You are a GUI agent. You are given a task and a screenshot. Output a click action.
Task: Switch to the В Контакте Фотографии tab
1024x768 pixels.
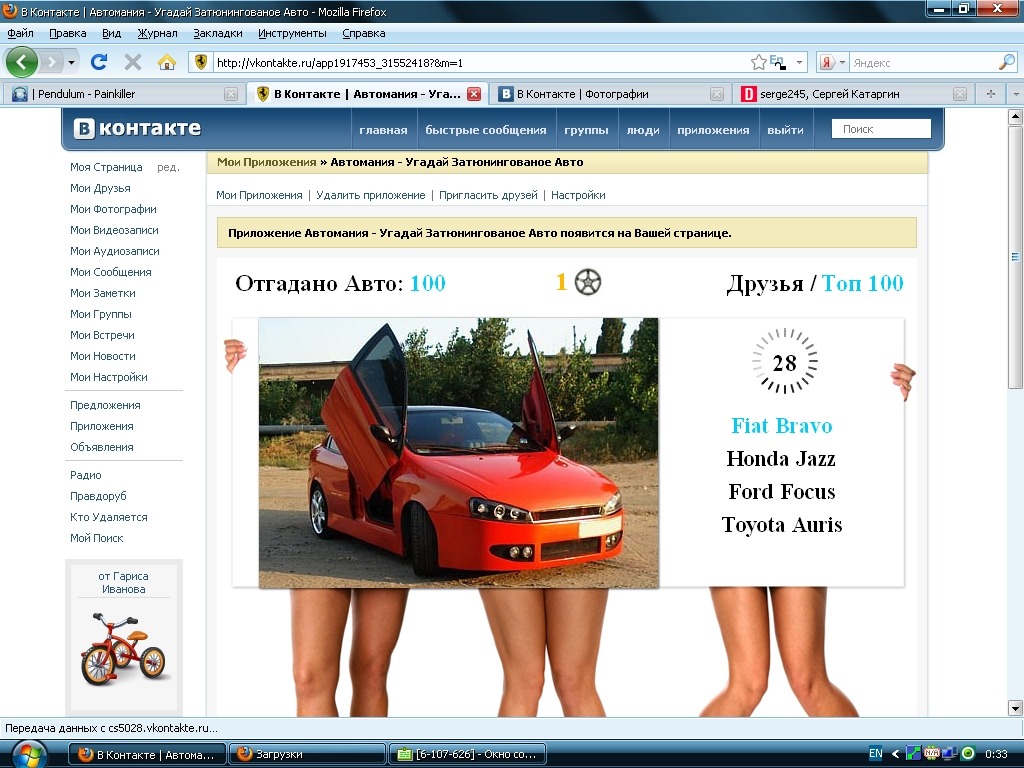point(609,94)
